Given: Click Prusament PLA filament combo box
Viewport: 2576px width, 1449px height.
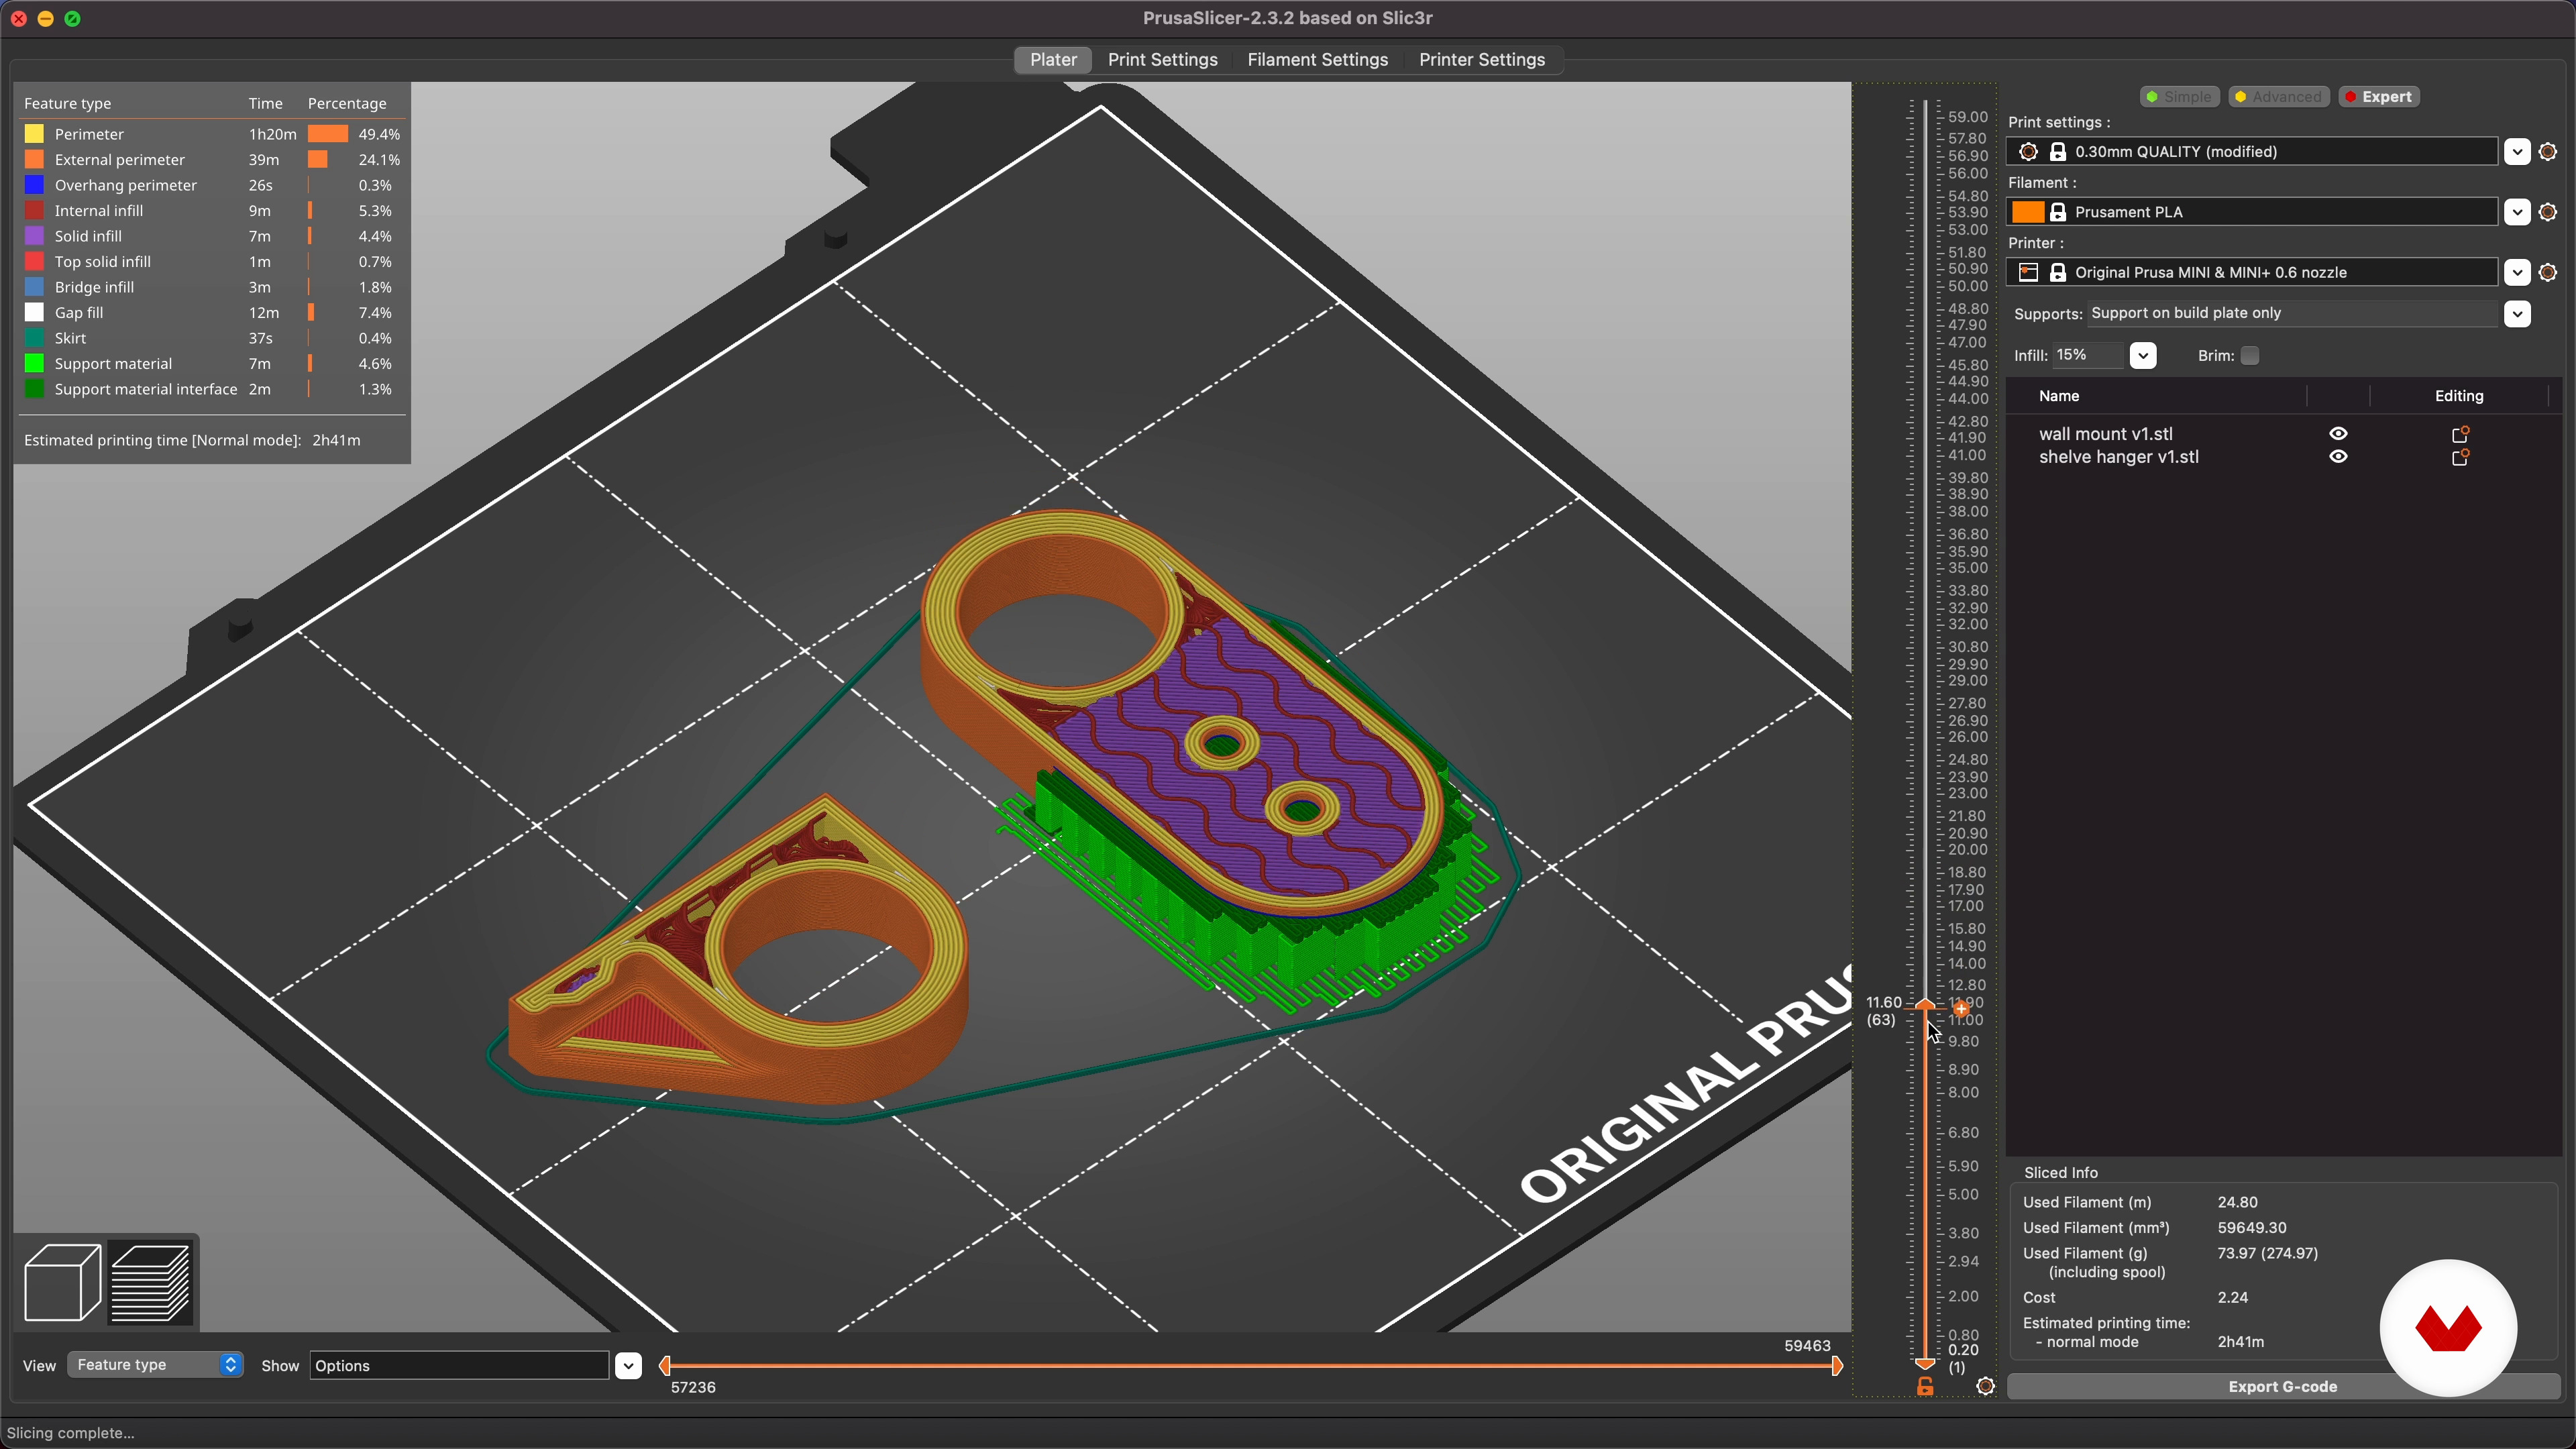Looking at the screenshot, I should click(2252, 212).
